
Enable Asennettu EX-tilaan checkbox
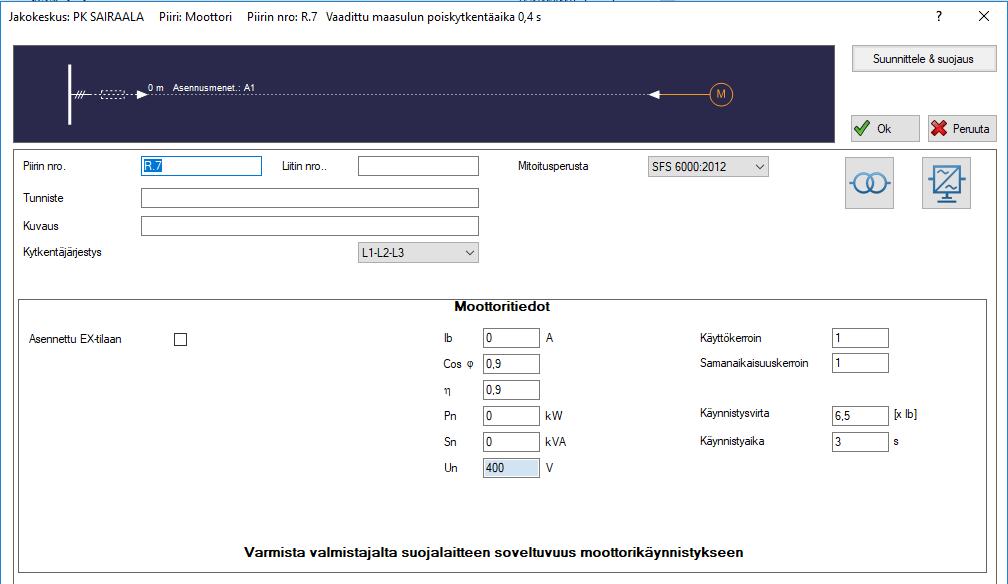click(x=181, y=340)
